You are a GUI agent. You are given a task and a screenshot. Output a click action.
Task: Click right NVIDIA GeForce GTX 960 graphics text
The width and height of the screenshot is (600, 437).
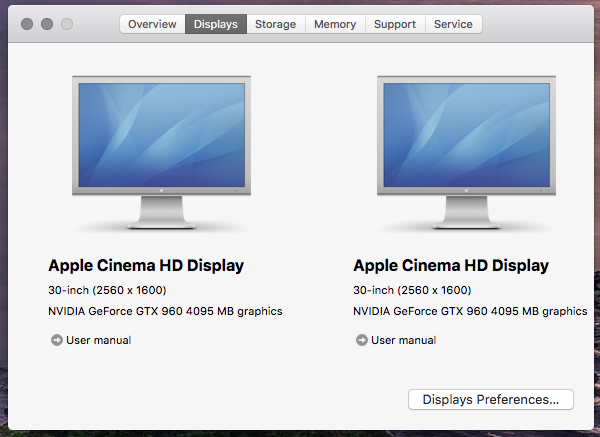point(470,311)
